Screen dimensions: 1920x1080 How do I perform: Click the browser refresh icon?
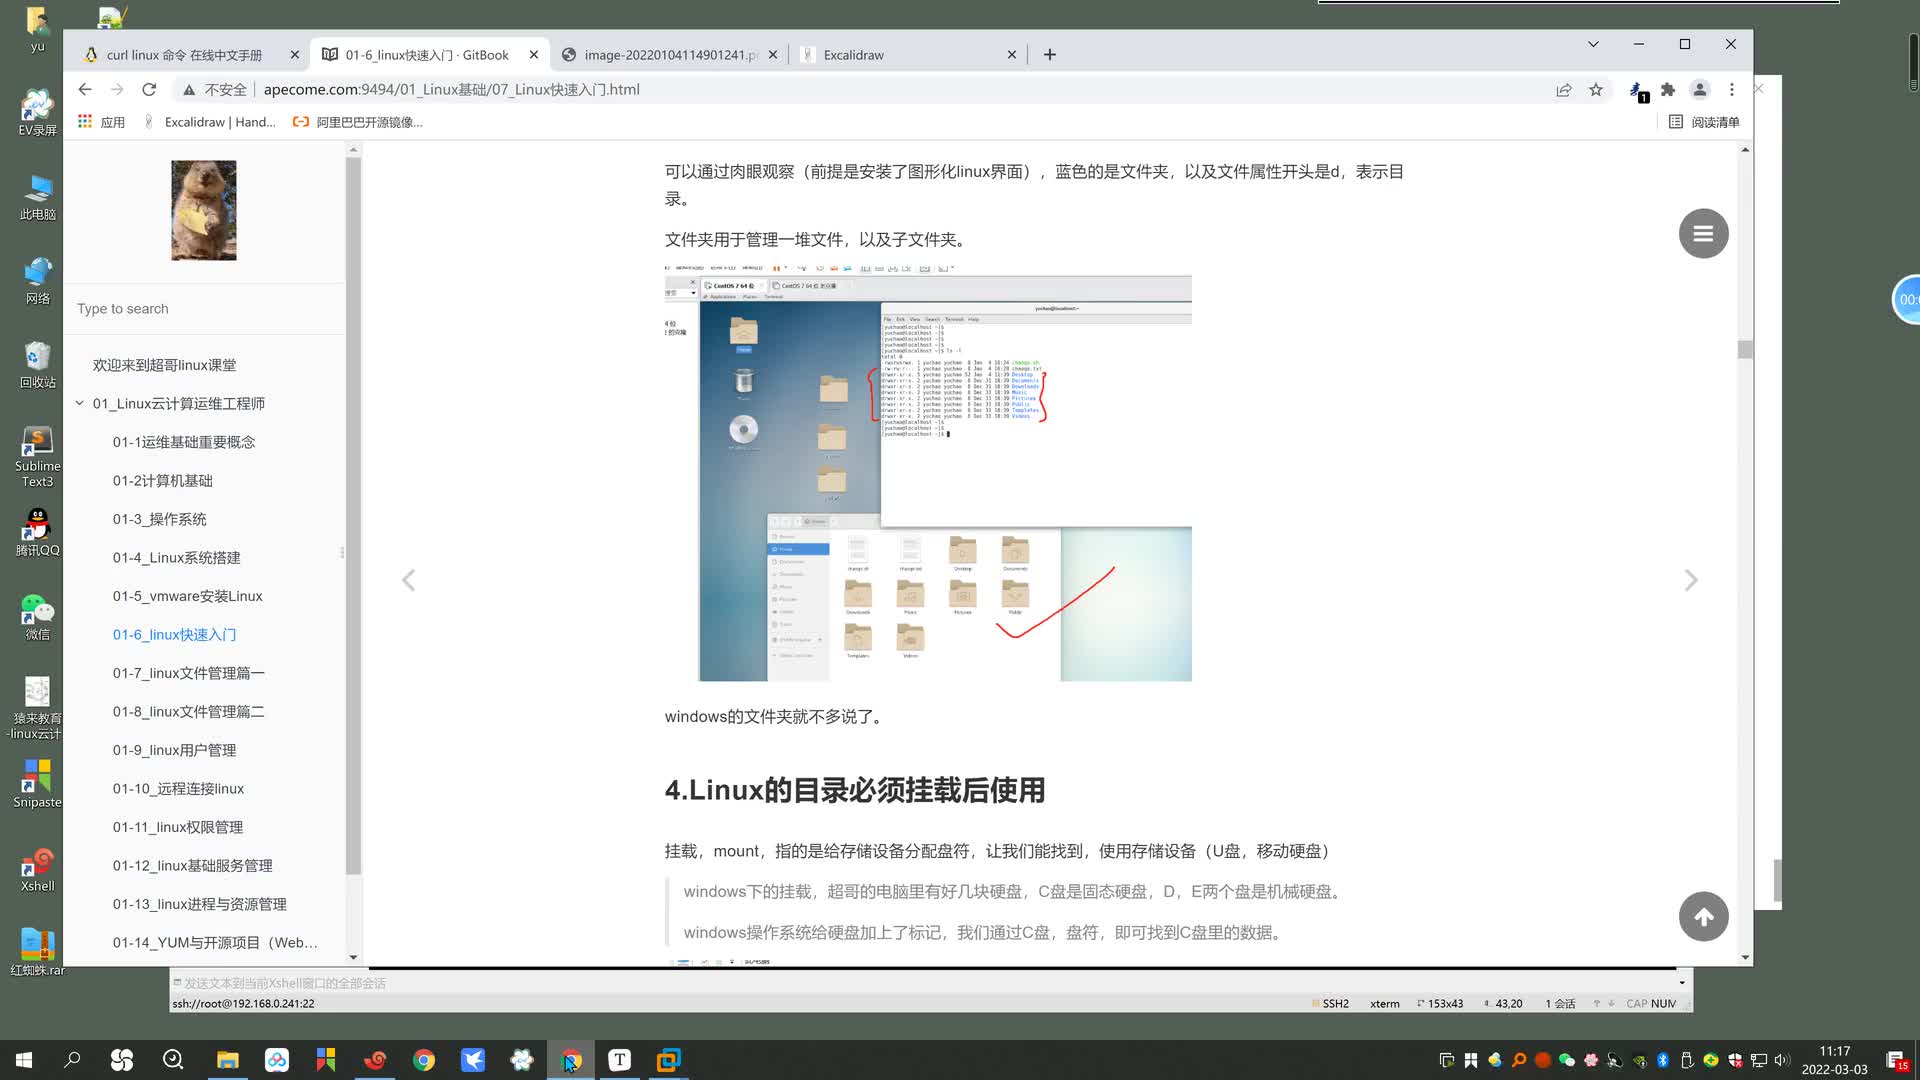pyautogui.click(x=149, y=88)
